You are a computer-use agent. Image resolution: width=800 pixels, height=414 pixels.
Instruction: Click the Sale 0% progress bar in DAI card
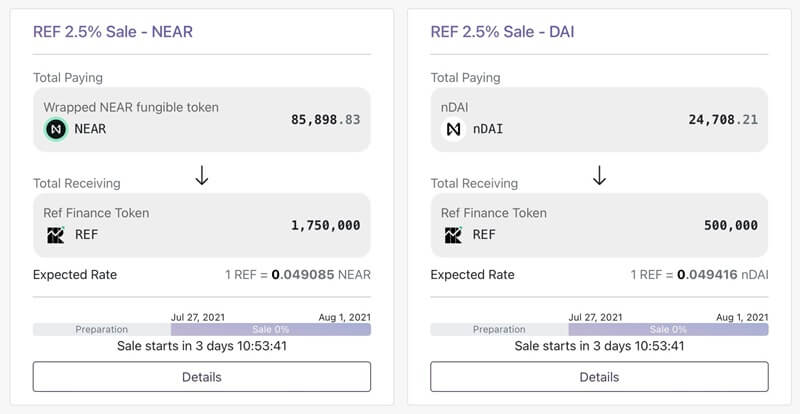pos(668,329)
